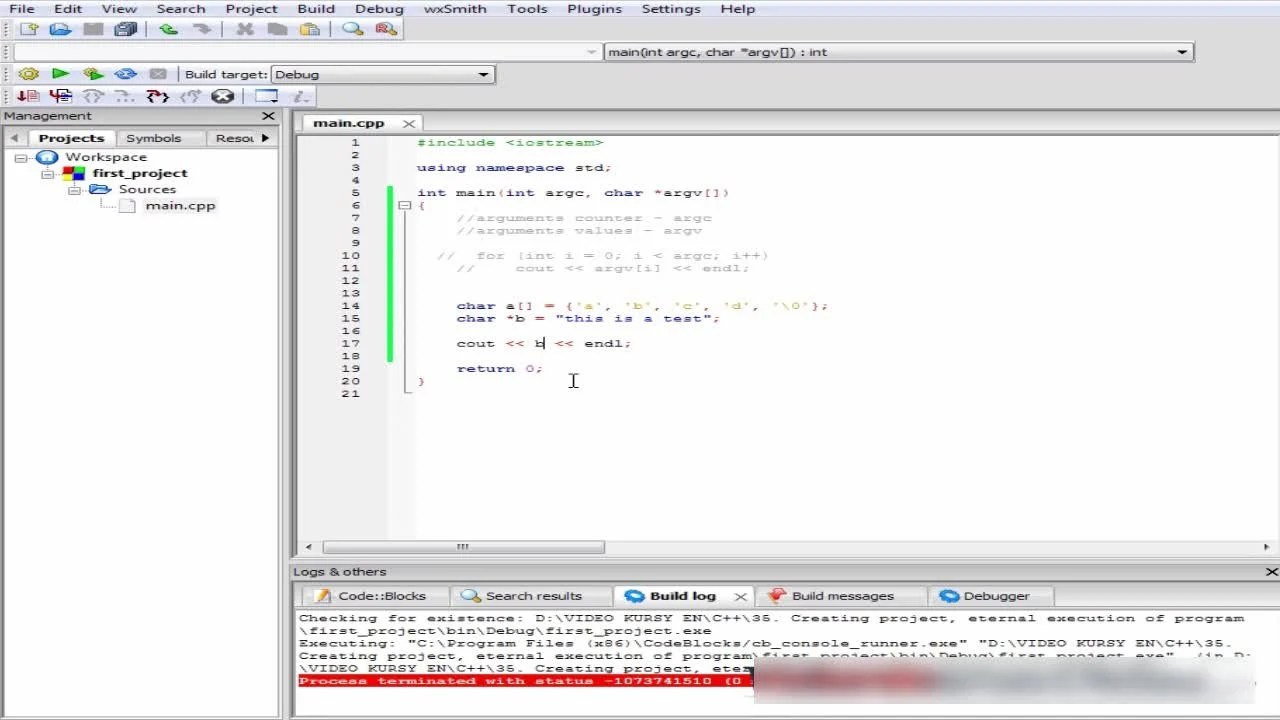Click the Find magnifier icon
The image size is (1280, 720).
(x=352, y=29)
